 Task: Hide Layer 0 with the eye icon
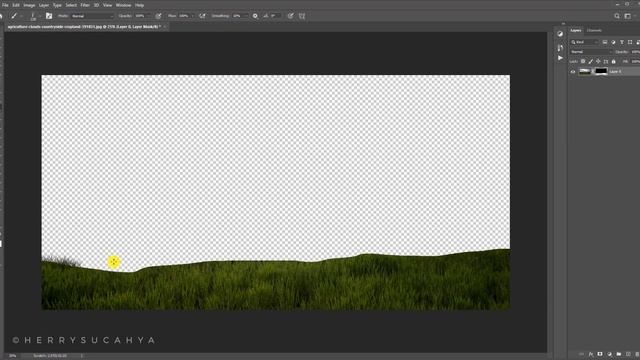coord(573,71)
